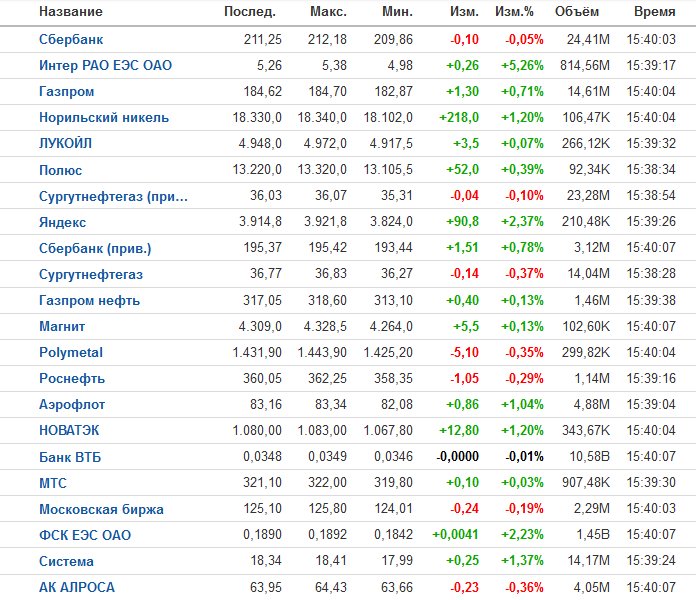The height and width of the screenshot is (600, 696).
Task: Open Норильский никель quote page
Action: click(104, 118)
